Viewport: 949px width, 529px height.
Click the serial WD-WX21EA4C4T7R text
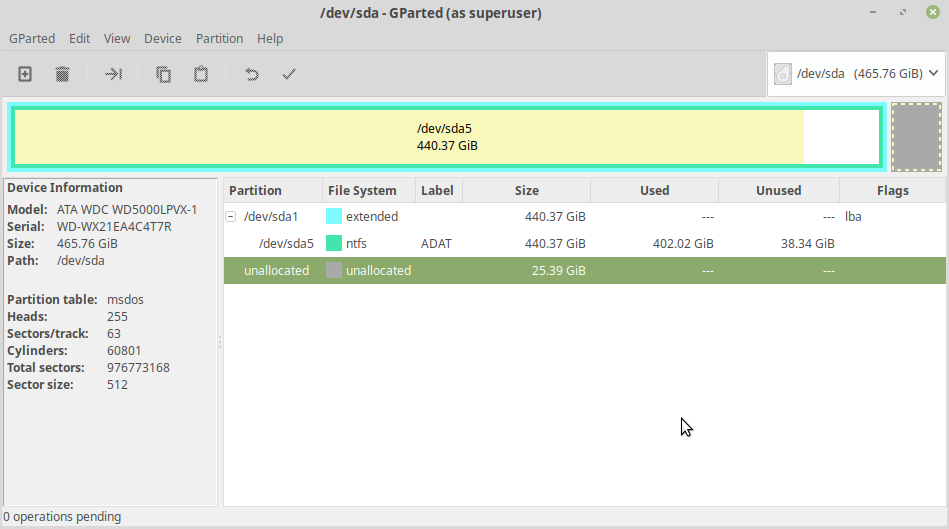click(x=114, y=226)
